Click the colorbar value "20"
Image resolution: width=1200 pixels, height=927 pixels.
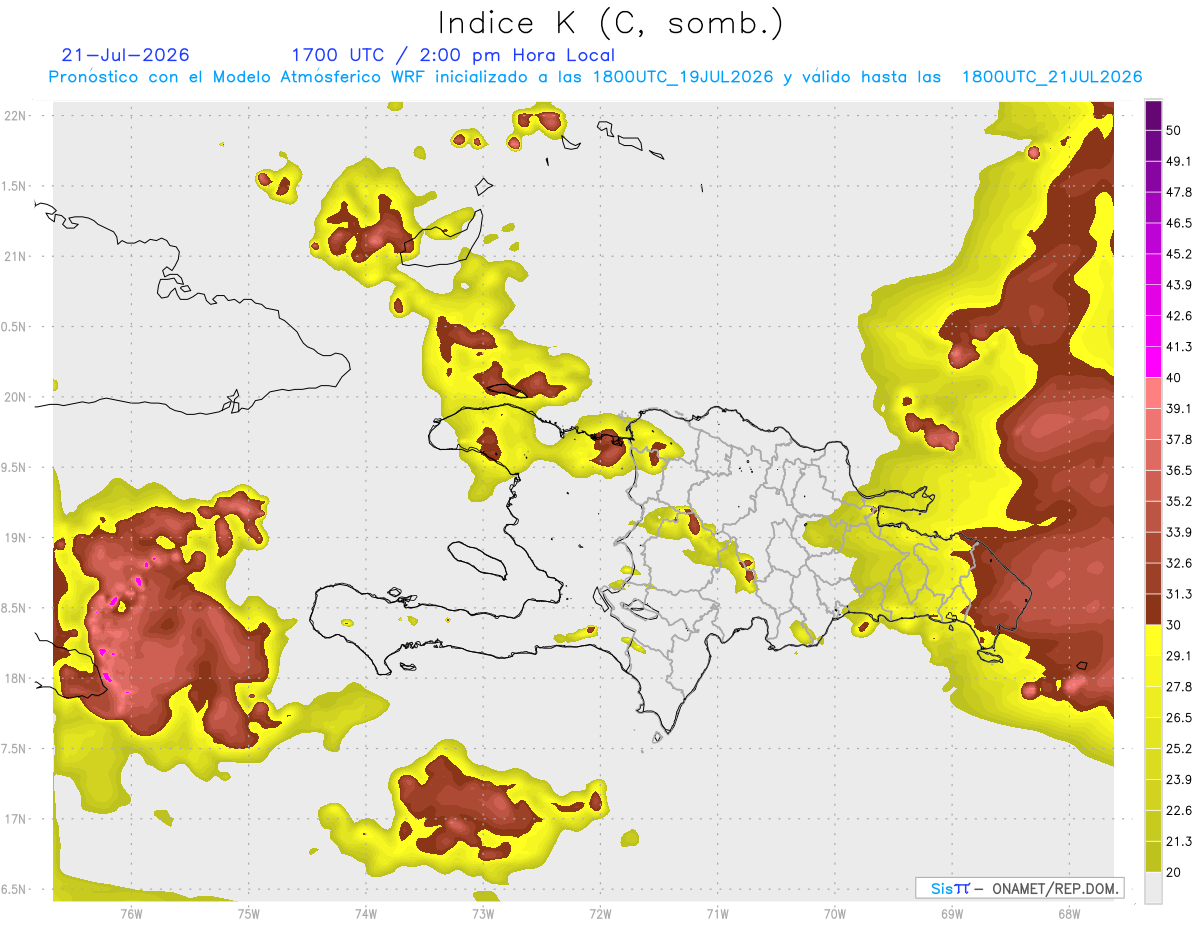coord(1175,872)
